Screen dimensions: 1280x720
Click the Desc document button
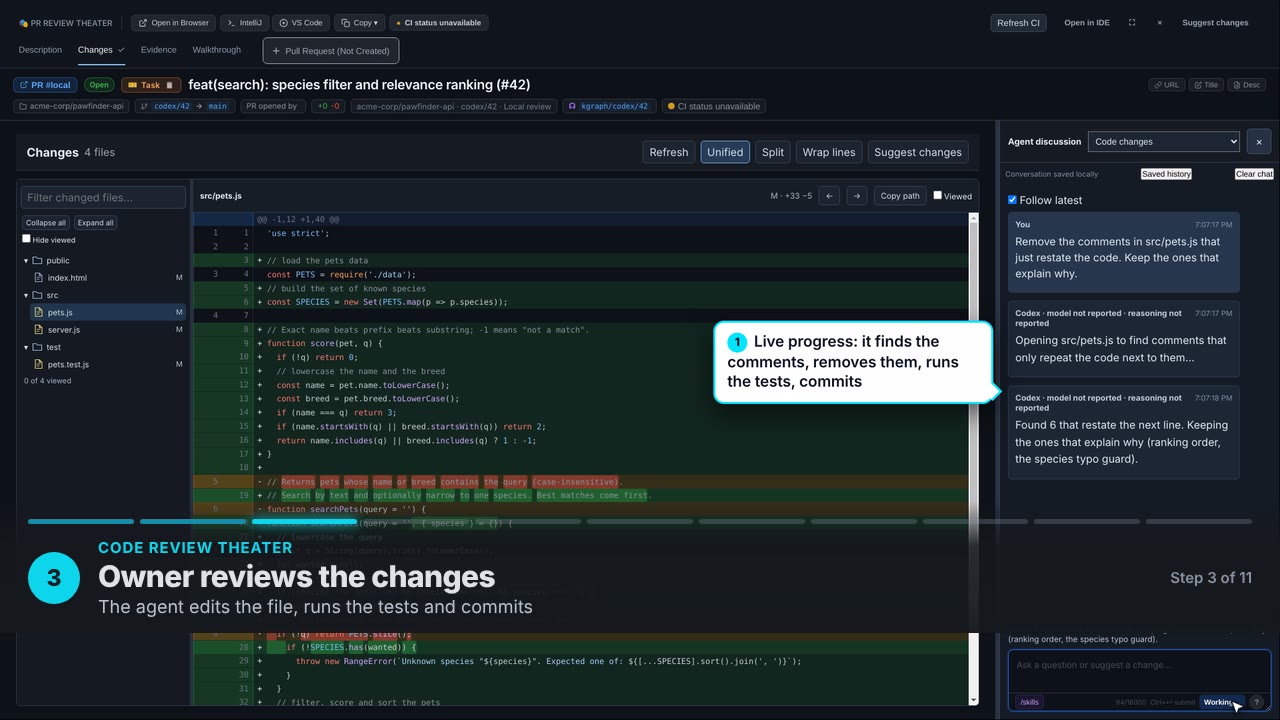point(1247,85)
